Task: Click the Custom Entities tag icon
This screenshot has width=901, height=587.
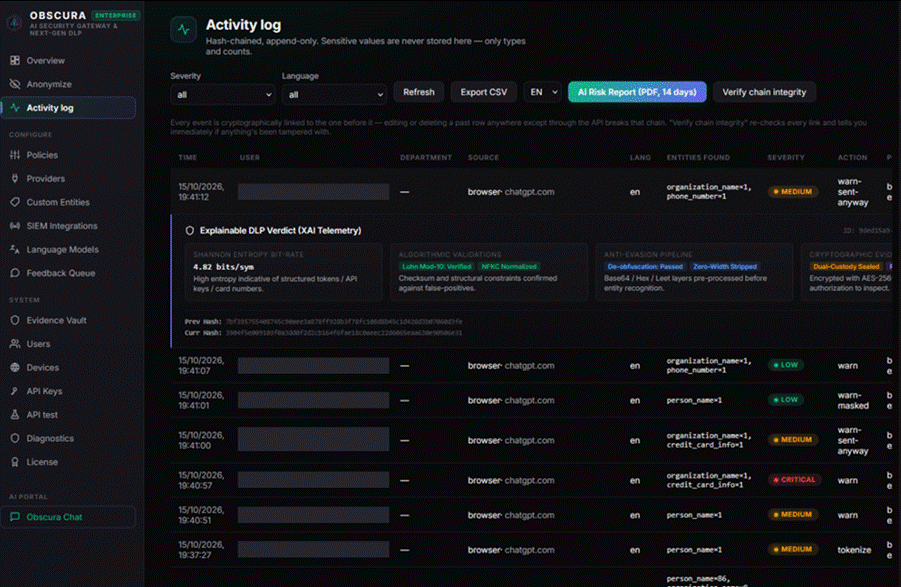Action: click(15, 202)
